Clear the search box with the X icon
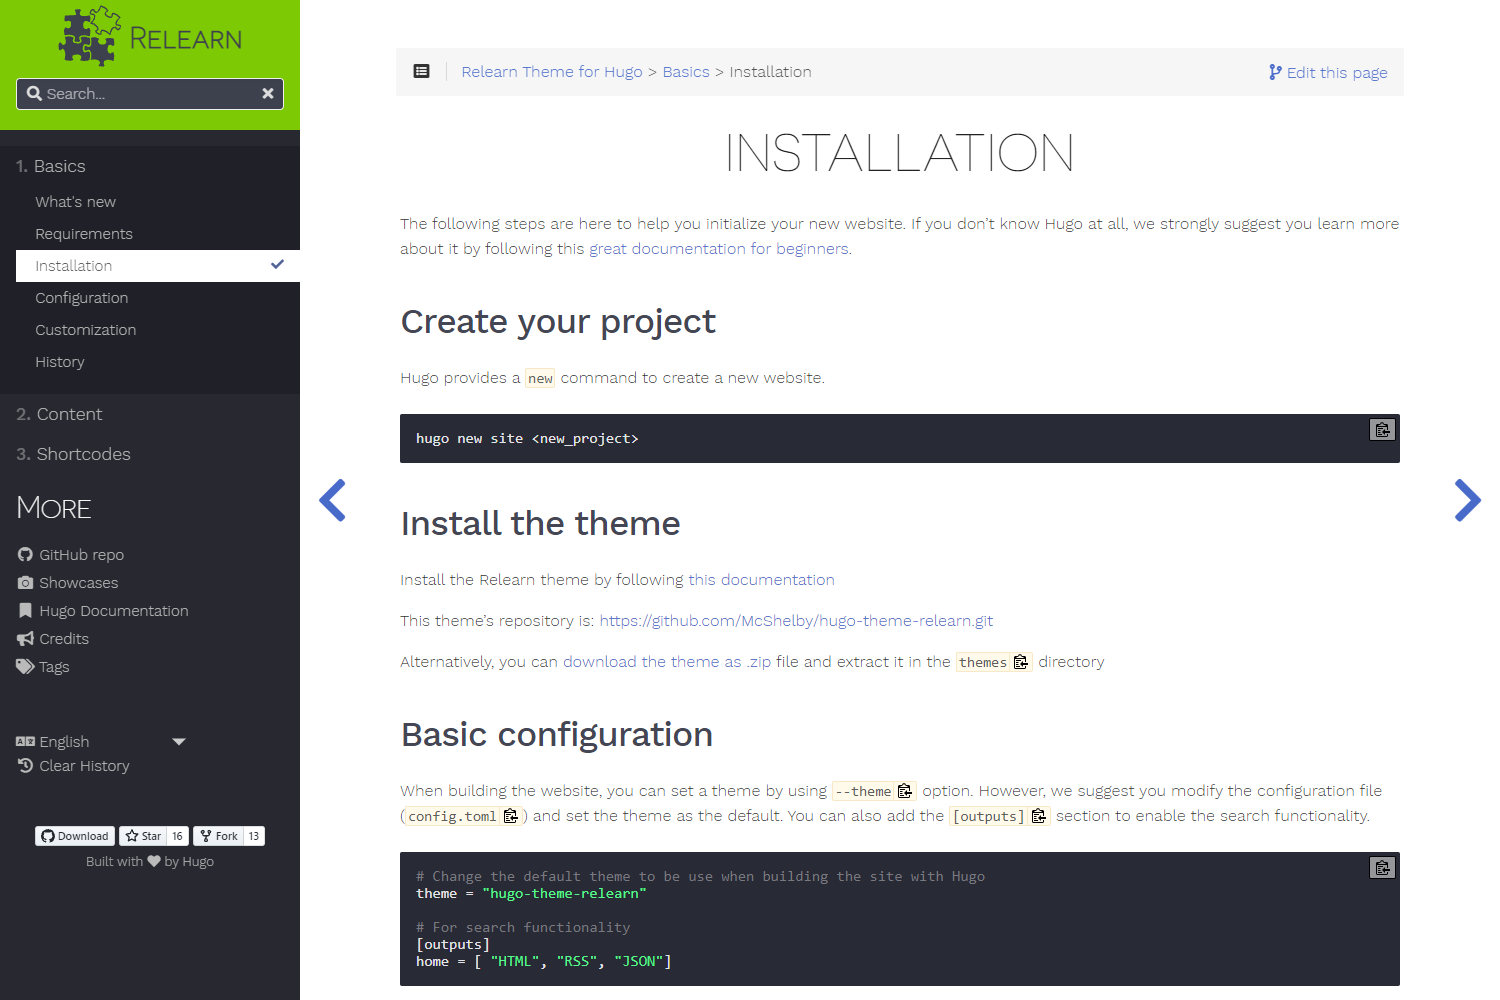 268,93
